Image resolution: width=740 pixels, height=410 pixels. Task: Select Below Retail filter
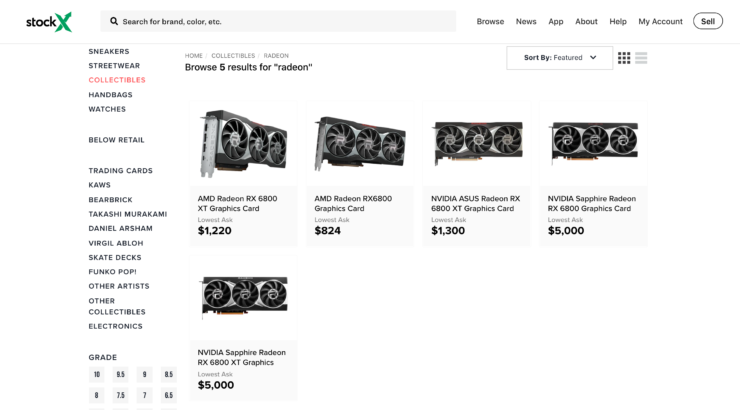click(x=117, y=140)
